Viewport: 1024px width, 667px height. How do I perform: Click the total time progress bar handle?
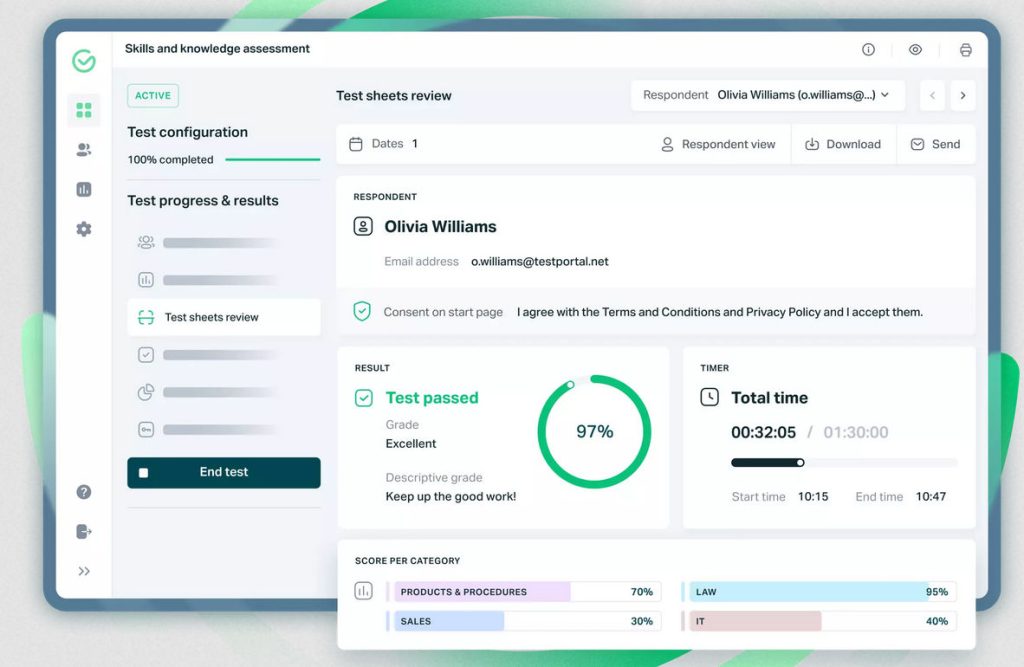coord(800,463)
